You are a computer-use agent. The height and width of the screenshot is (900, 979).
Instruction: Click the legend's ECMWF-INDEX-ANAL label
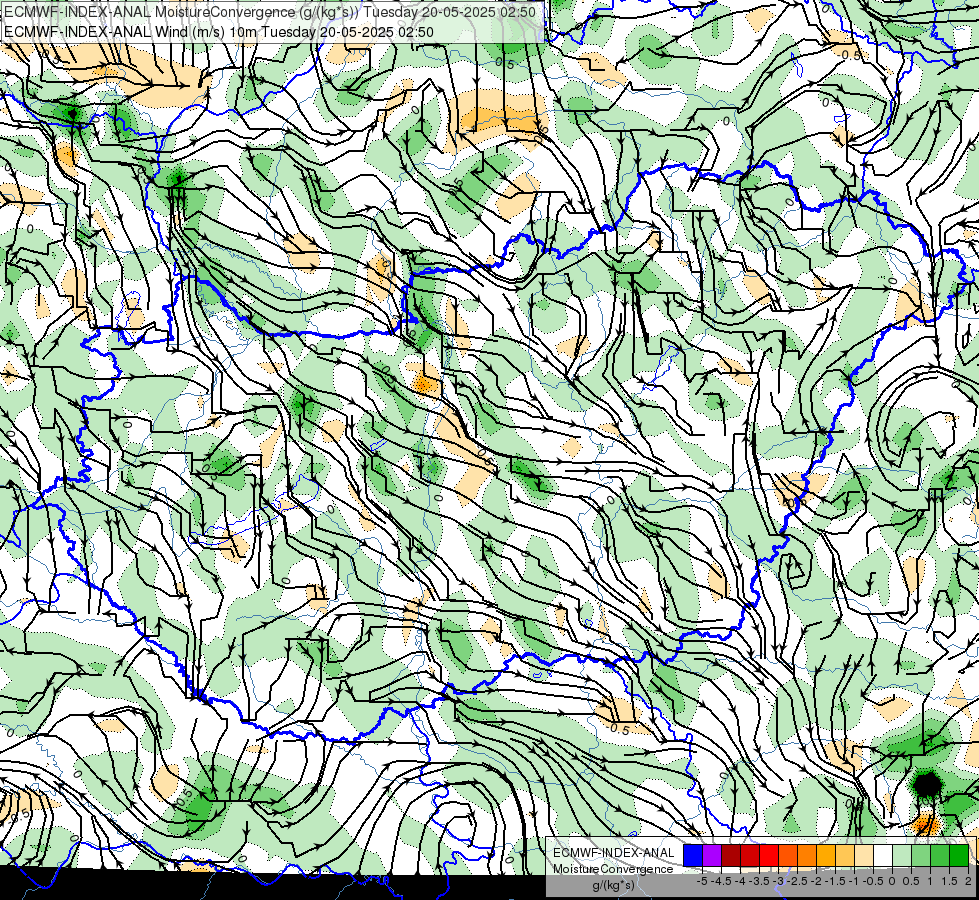[614, 853]
